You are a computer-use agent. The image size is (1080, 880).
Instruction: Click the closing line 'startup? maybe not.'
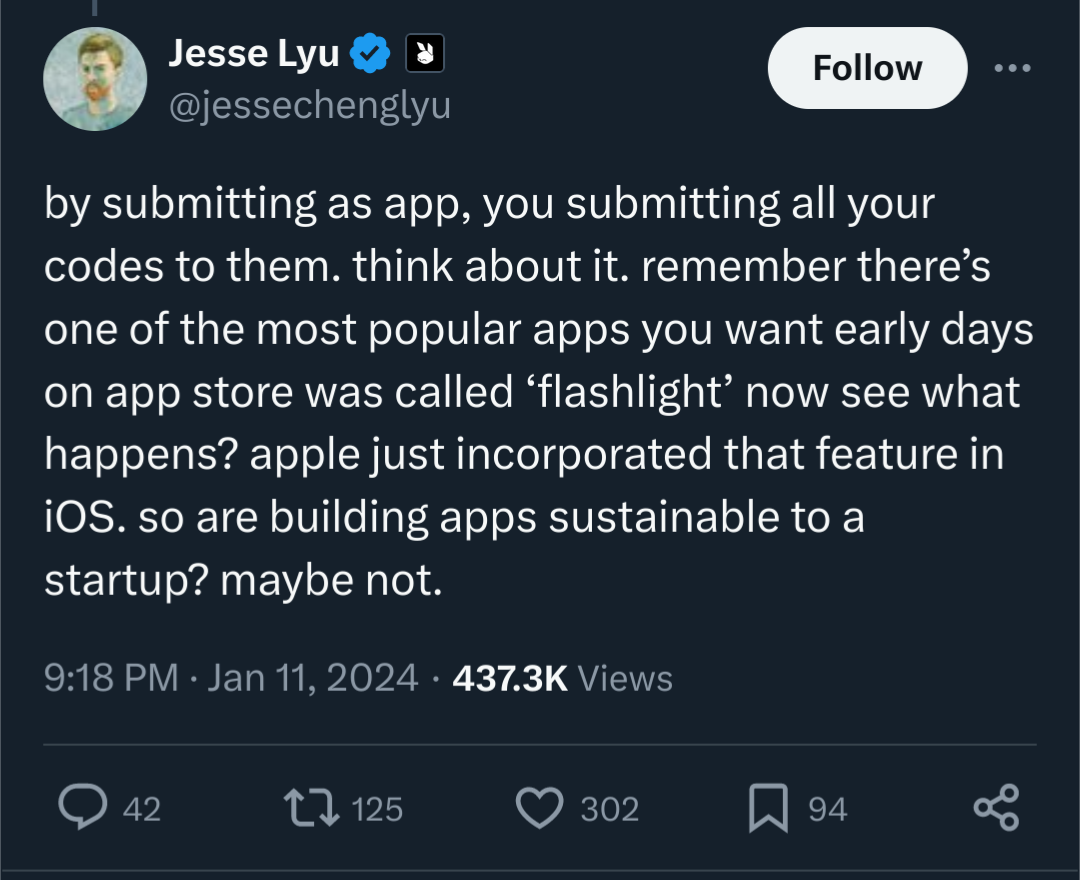tap(243, 581)
